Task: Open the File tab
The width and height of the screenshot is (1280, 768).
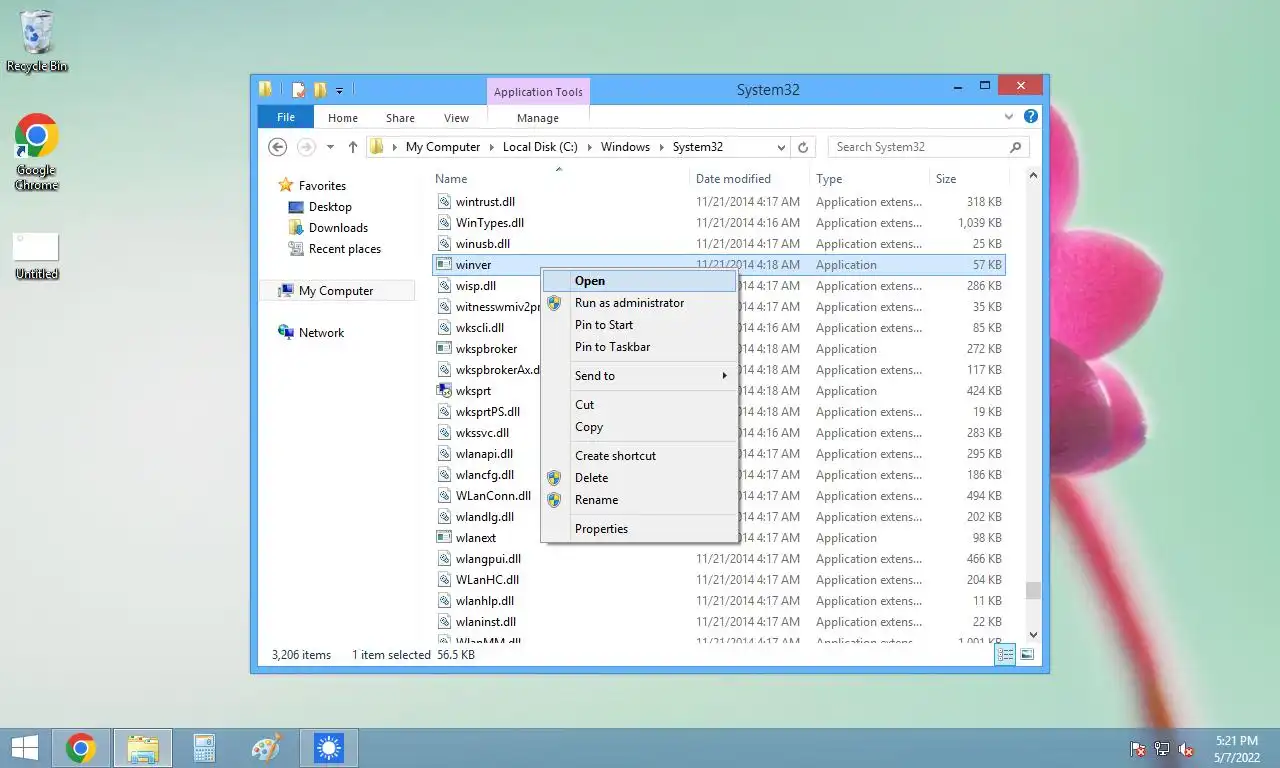Action: 286,118
